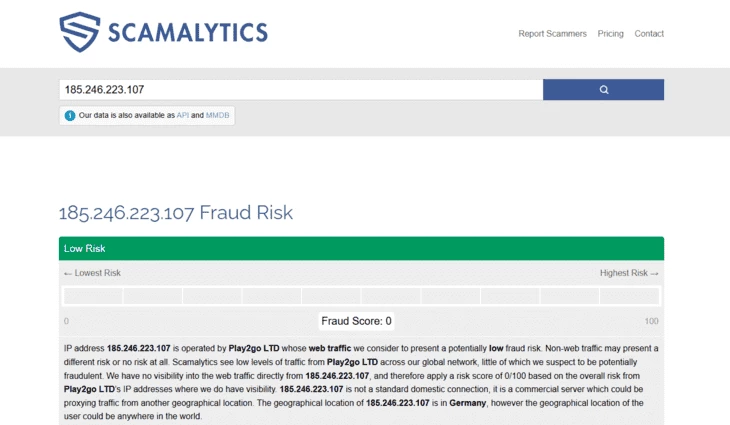Click the 100 maximum scale label
730x425 pixels.
pyautogui.click(x=652, y=321)
